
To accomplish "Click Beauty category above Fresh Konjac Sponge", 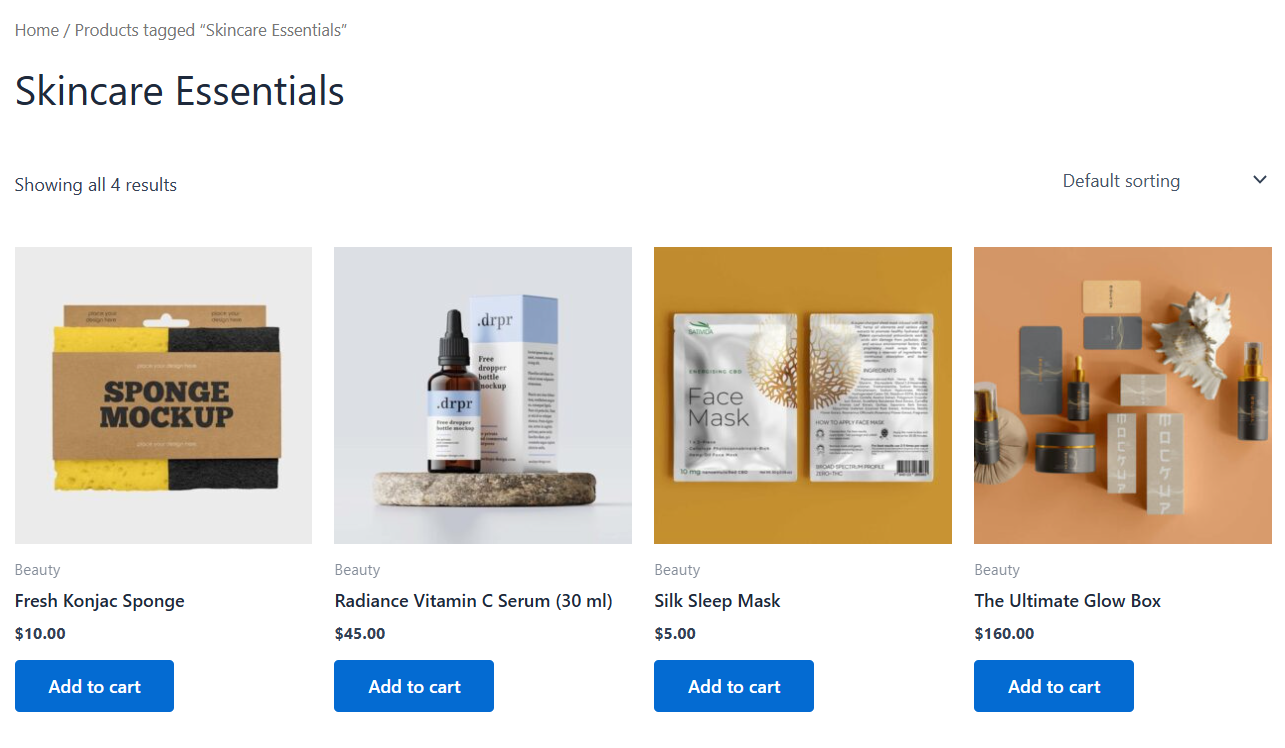I will [37, 570].
